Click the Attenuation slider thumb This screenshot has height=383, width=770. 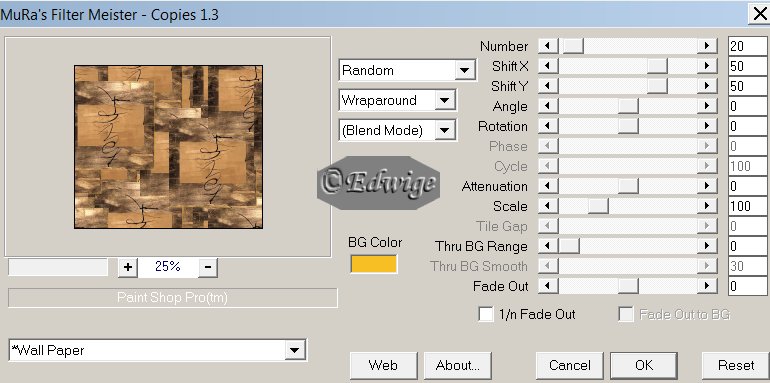pos(628,186)
